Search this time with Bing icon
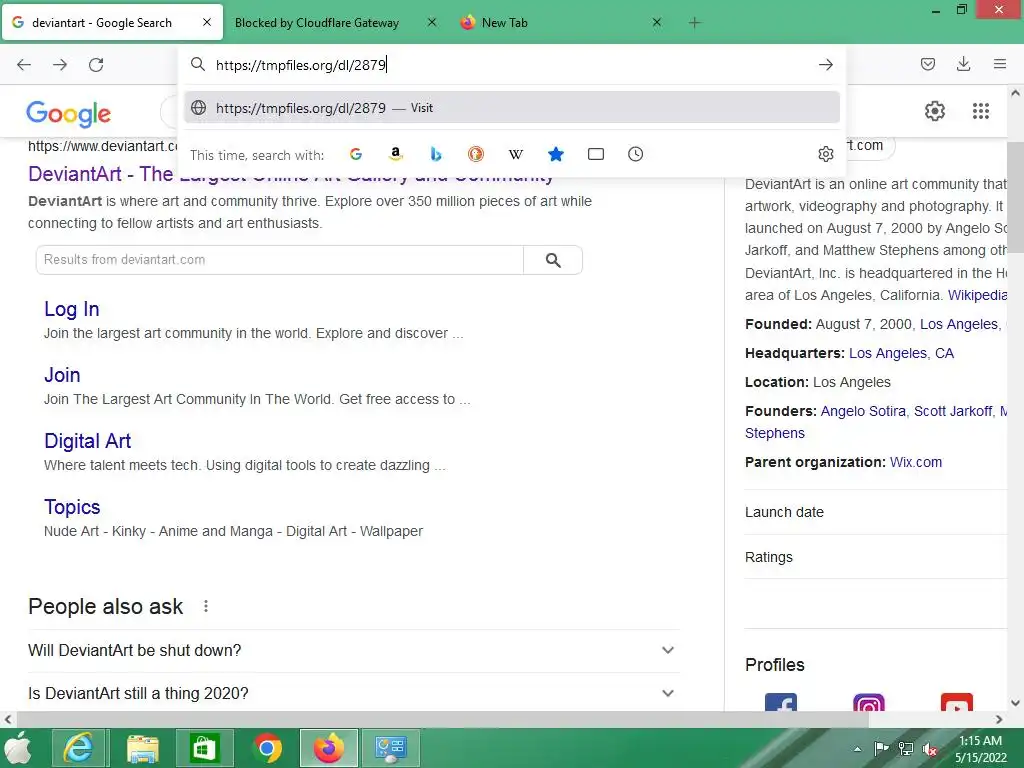 pyautogui.click(x=436, y=154)
